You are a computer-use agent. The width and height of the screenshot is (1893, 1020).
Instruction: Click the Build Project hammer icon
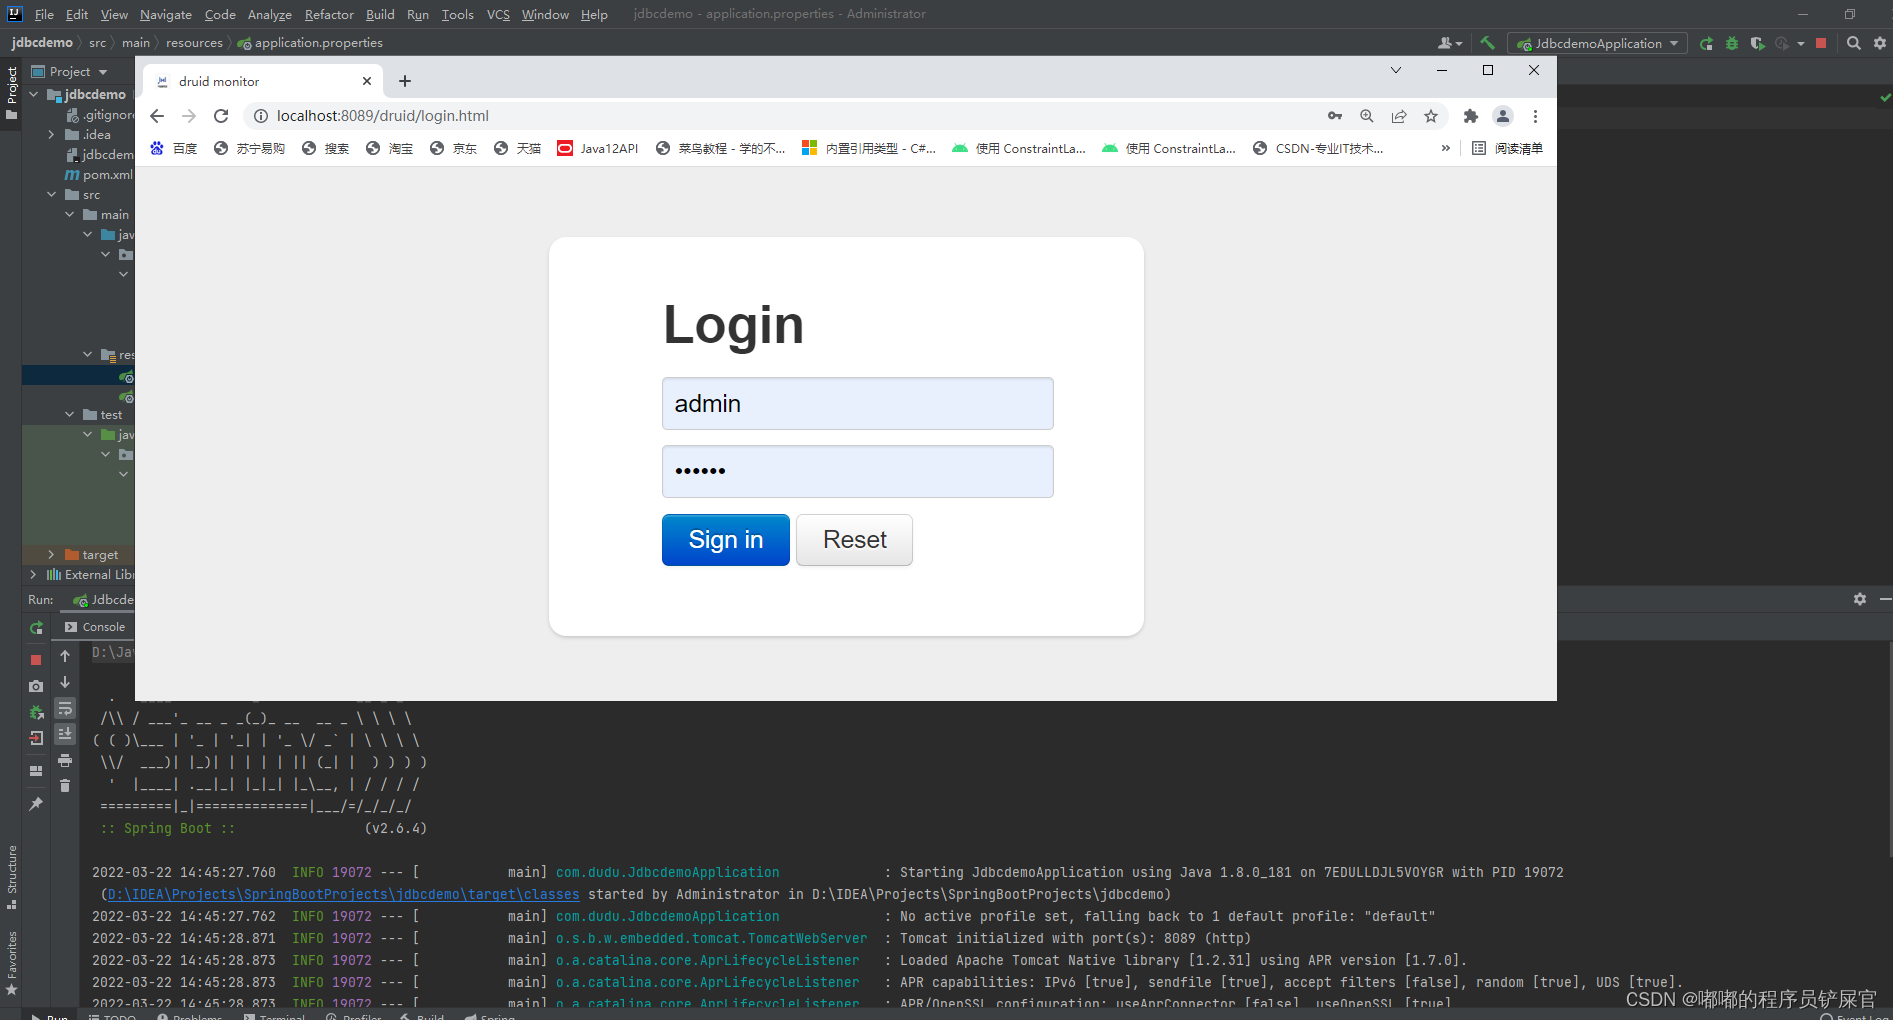pyautogui.click(x=1487, y=43)
